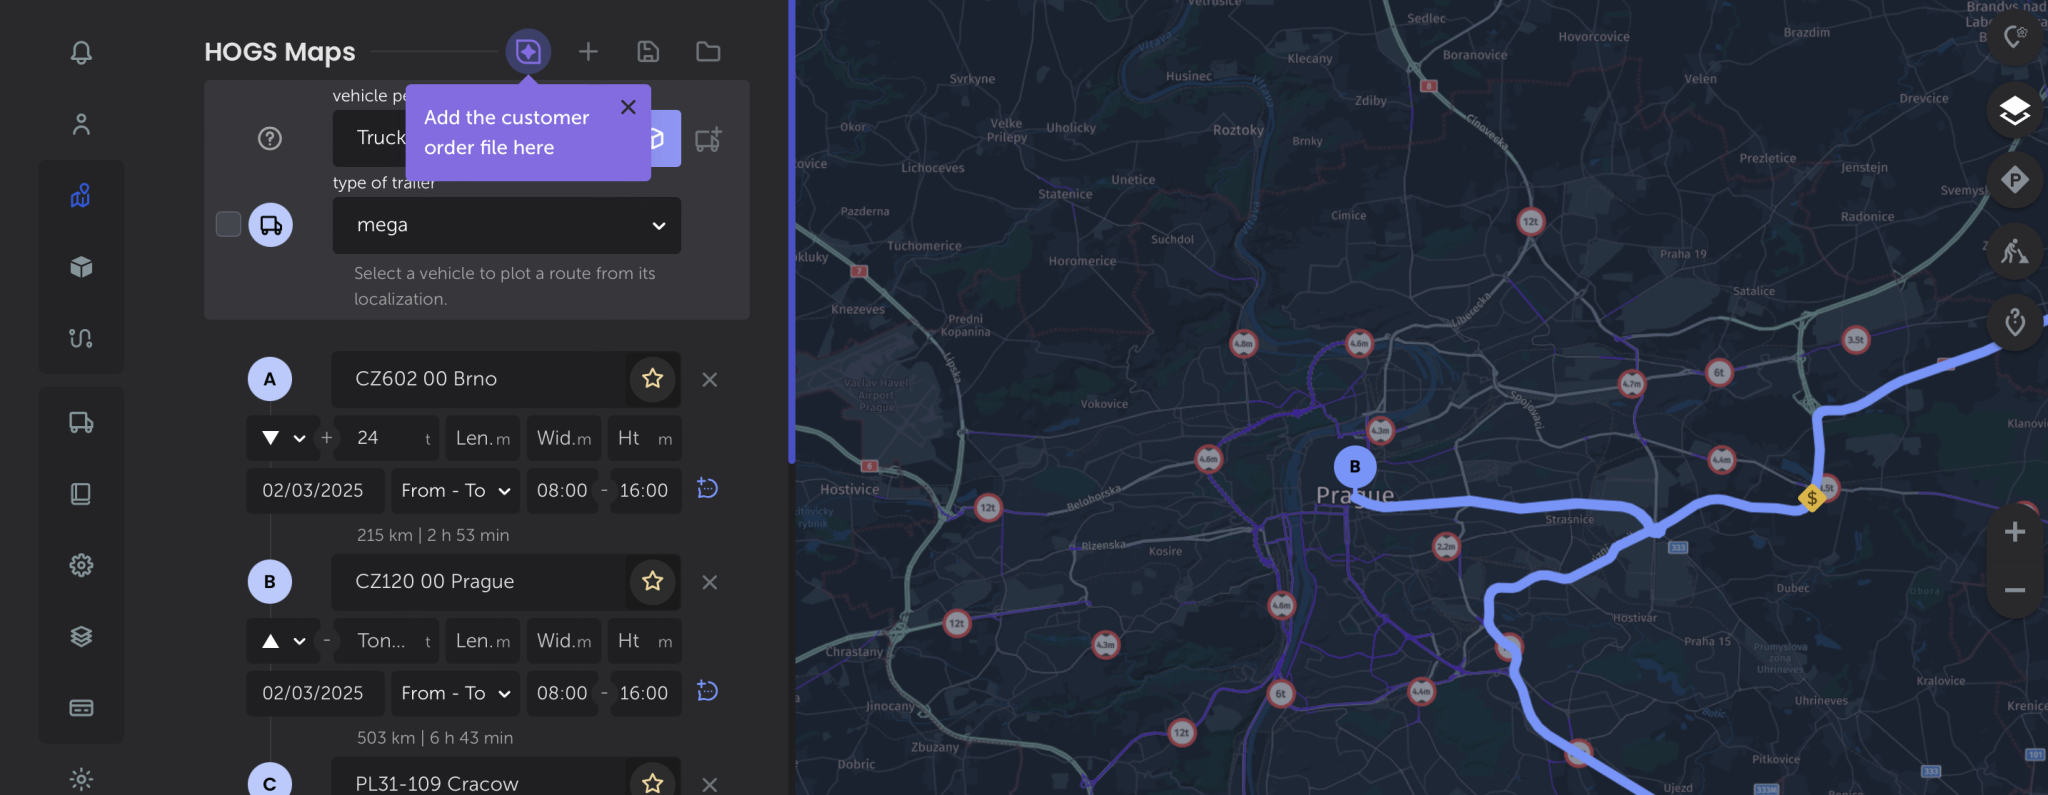Screen dimensions: 2048x795
Task: Open the folder icon in header
Action: (708, 52)
